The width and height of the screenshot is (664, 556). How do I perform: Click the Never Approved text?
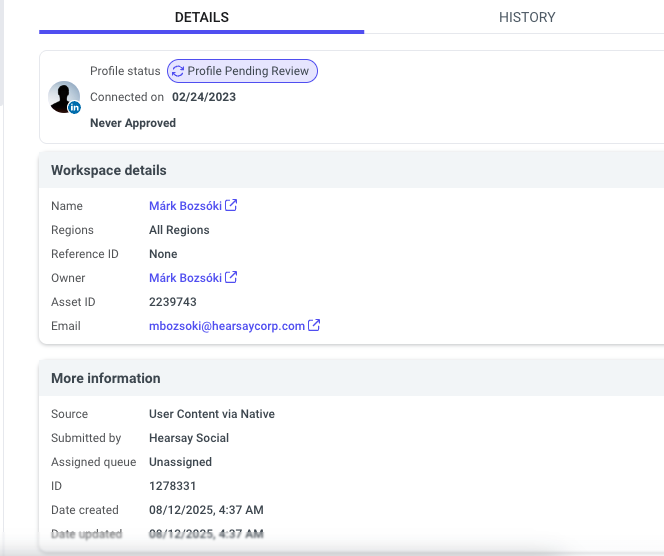click(x=133, y=123)
